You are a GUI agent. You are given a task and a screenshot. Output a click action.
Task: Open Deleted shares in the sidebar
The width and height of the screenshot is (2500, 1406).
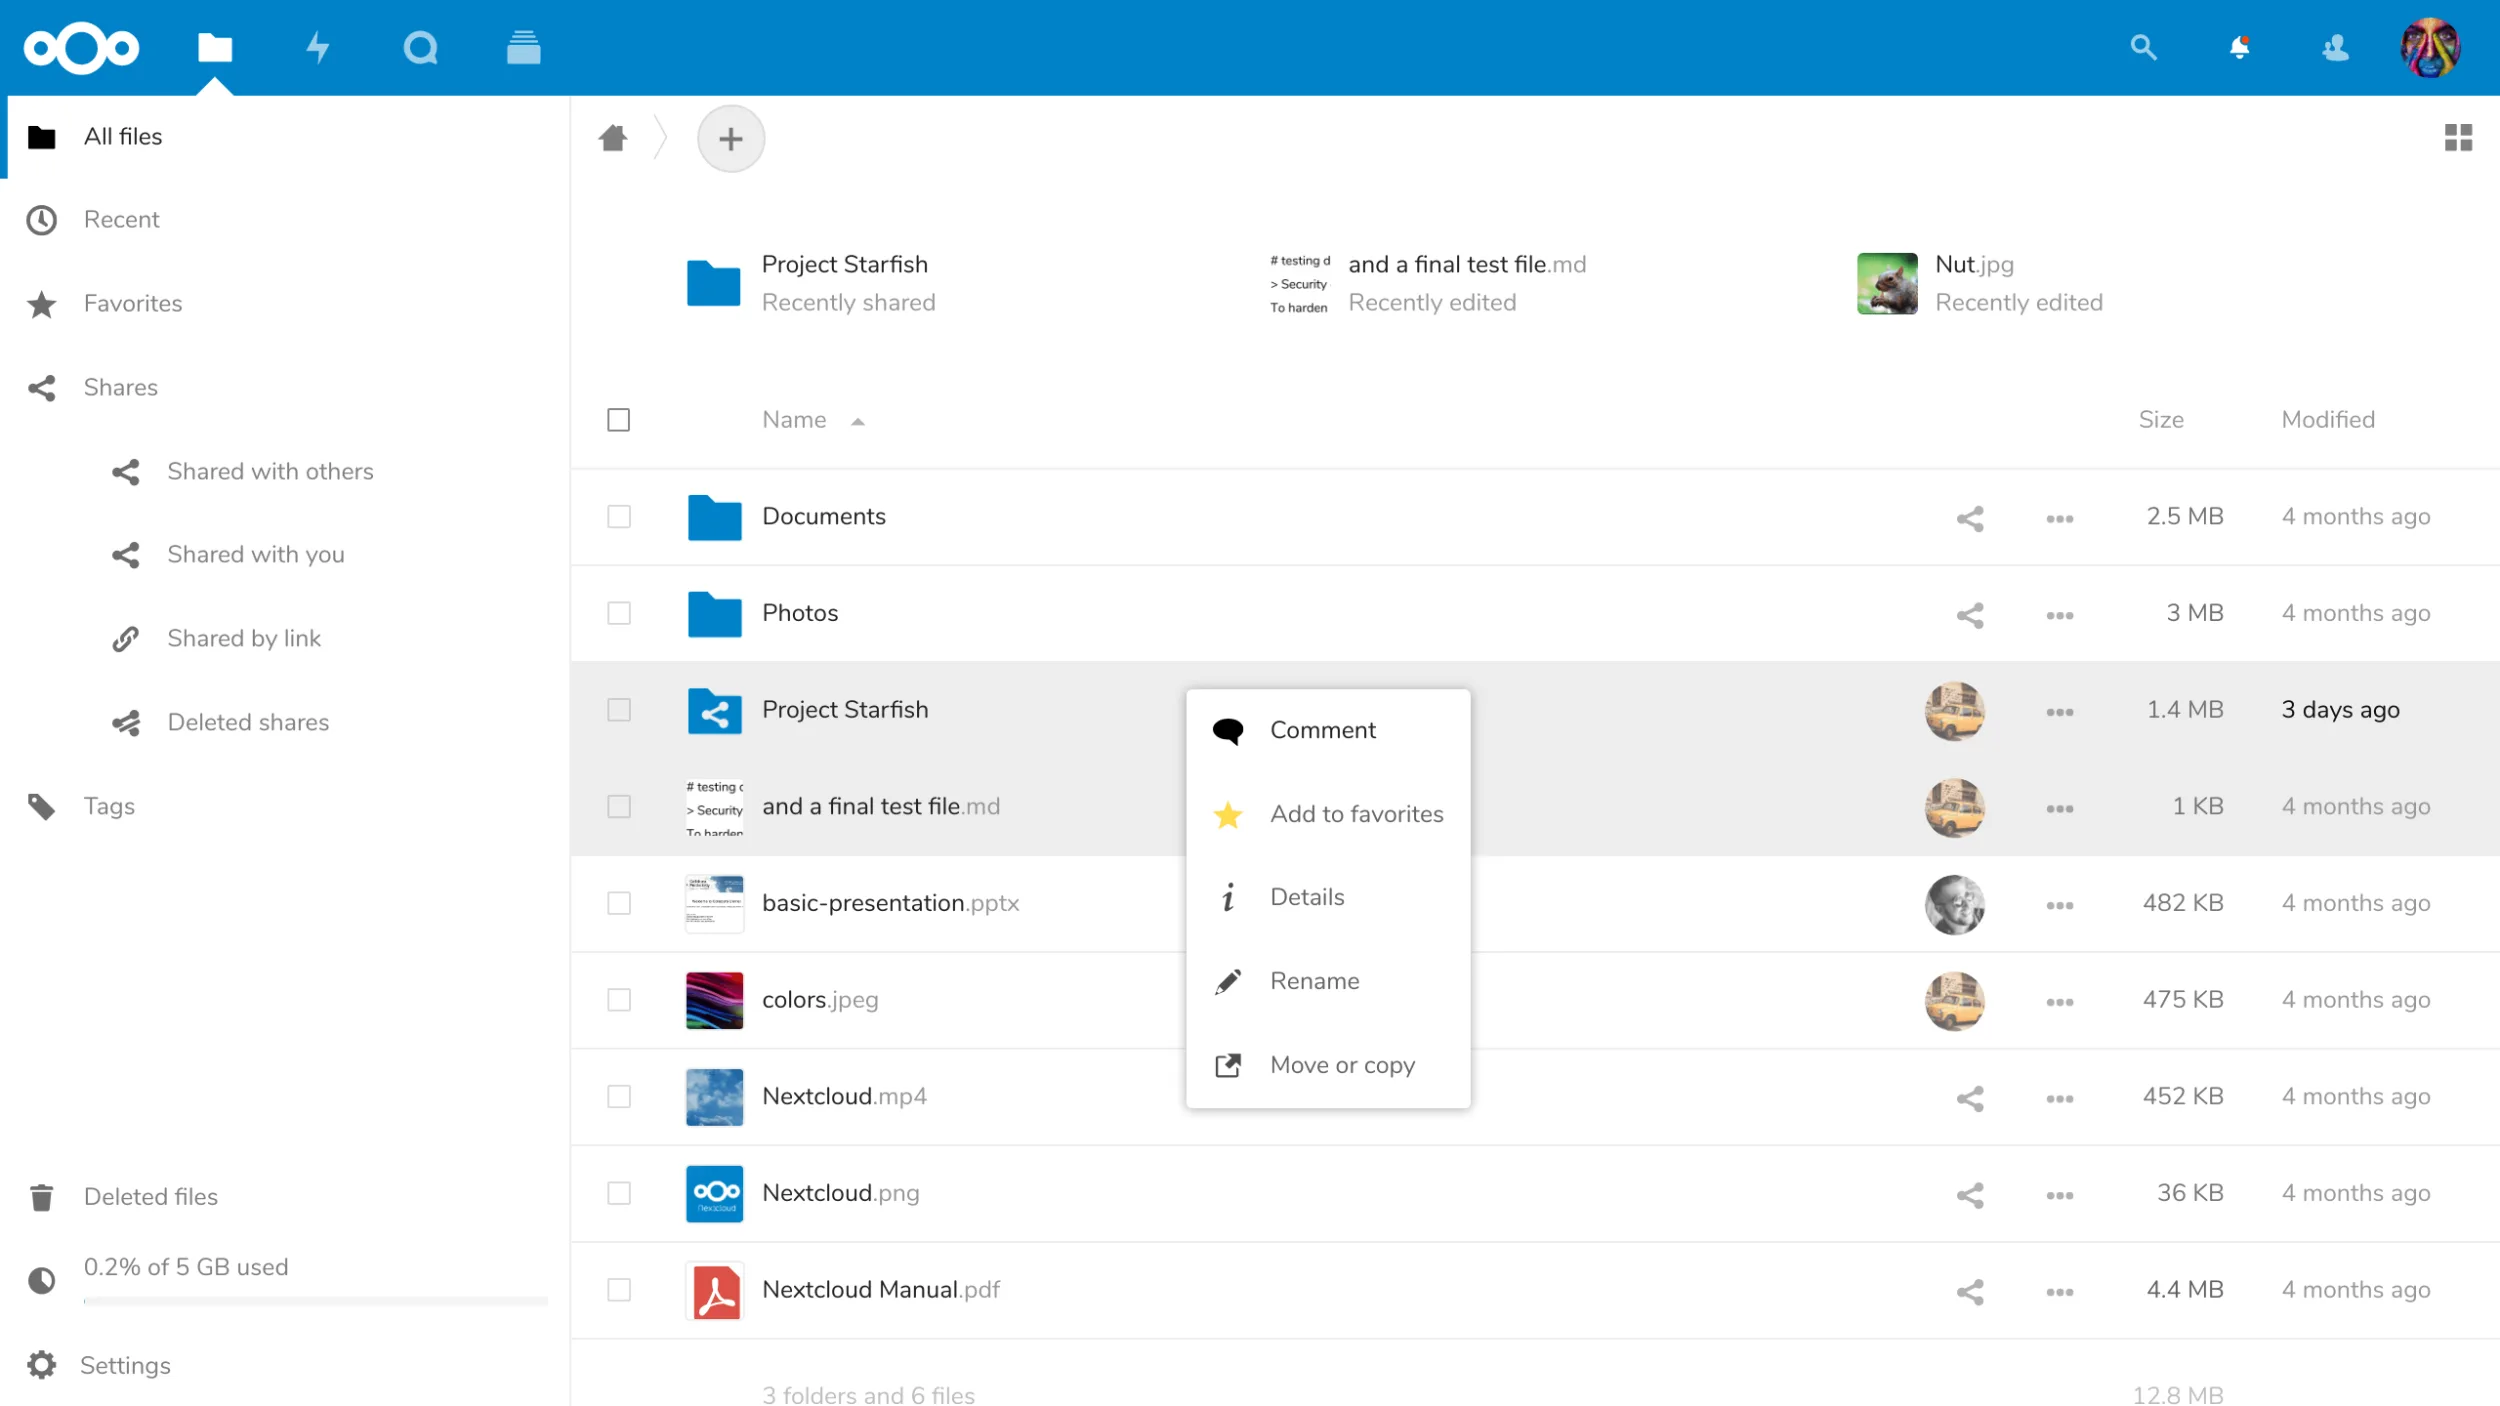coord(248,721)
